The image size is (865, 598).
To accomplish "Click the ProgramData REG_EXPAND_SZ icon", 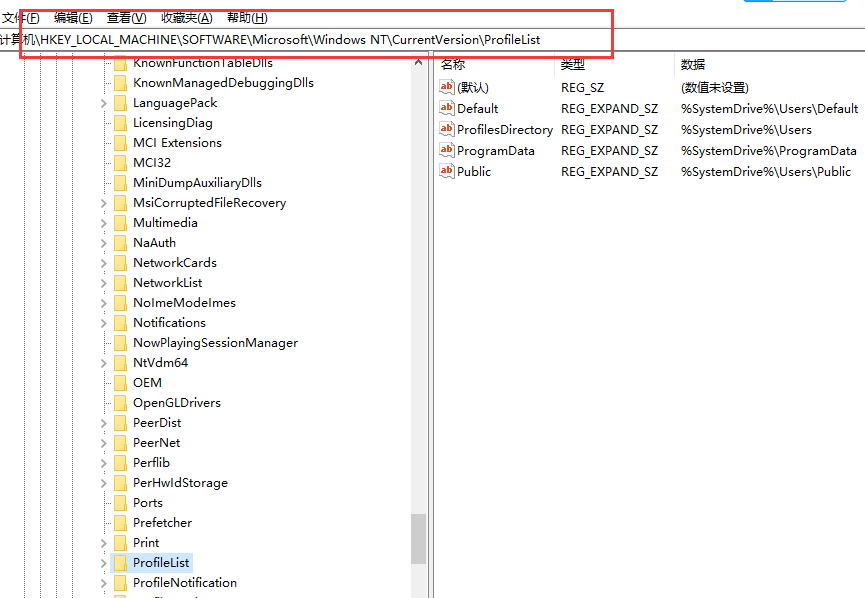I will coord(447,150).
